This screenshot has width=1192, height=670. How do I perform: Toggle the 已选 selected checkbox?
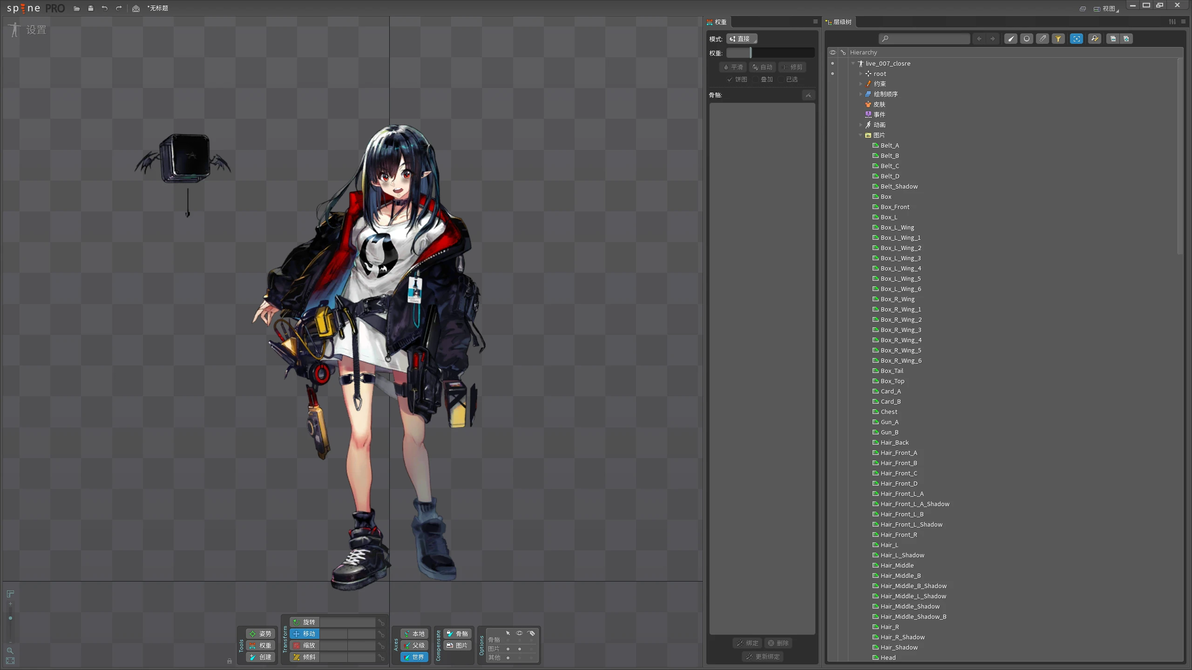click(x=789, y=79)
